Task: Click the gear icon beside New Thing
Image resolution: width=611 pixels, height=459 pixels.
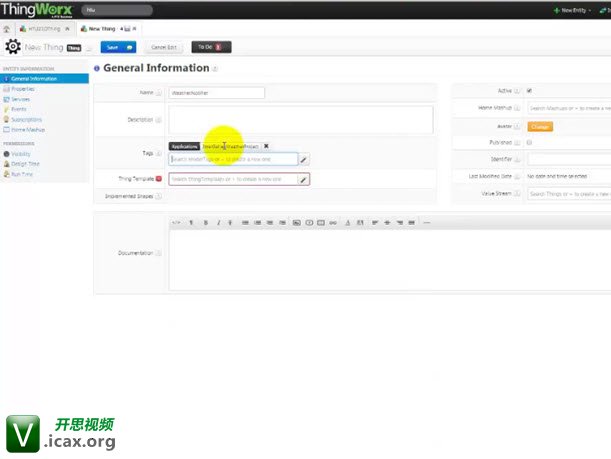Action: tap(13, 47)
